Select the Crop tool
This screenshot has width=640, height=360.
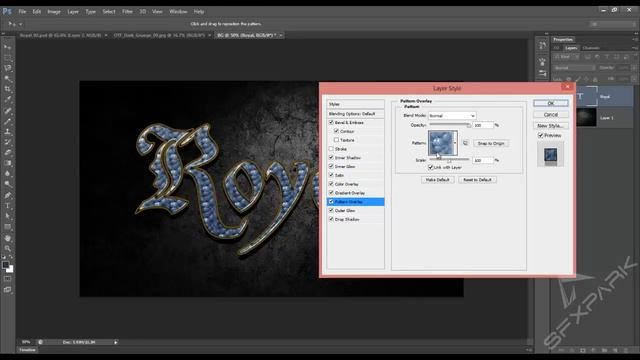click(x=8, y=89)
